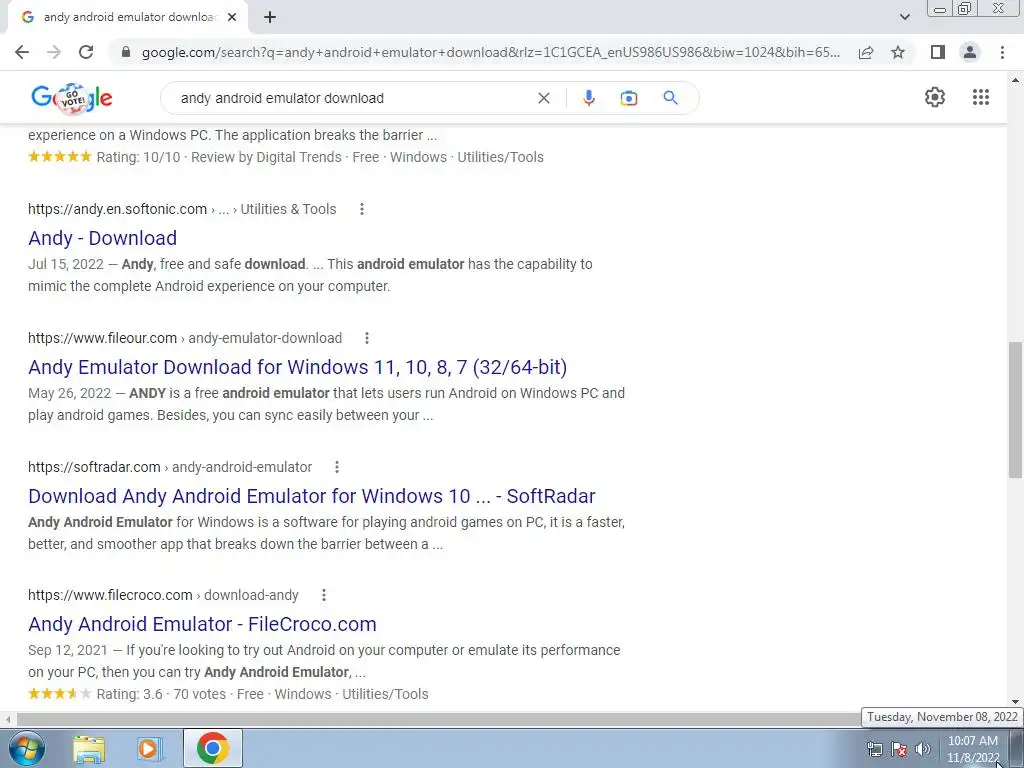The width and height of the screenshot is (1024, 768).
Task: Open the Action Center flag icon
Action: pyautogui.click(x=899, y=750)
